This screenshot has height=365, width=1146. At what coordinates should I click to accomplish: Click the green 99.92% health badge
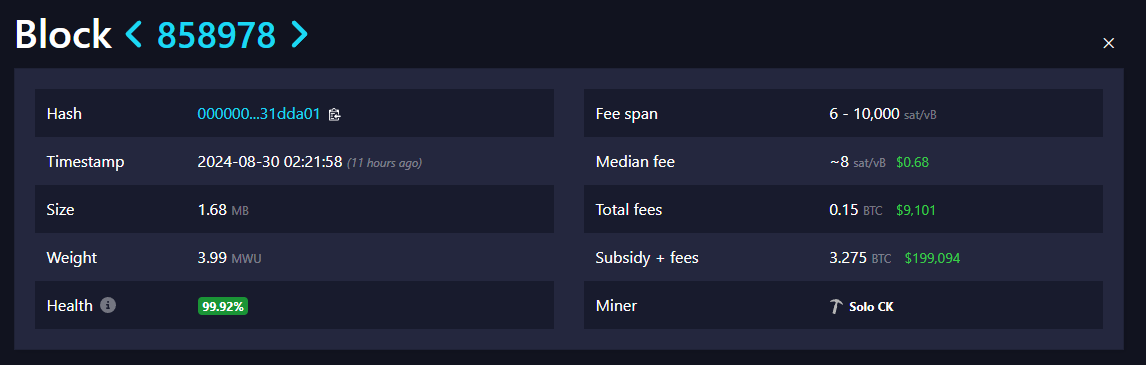[x=223, y=306]
